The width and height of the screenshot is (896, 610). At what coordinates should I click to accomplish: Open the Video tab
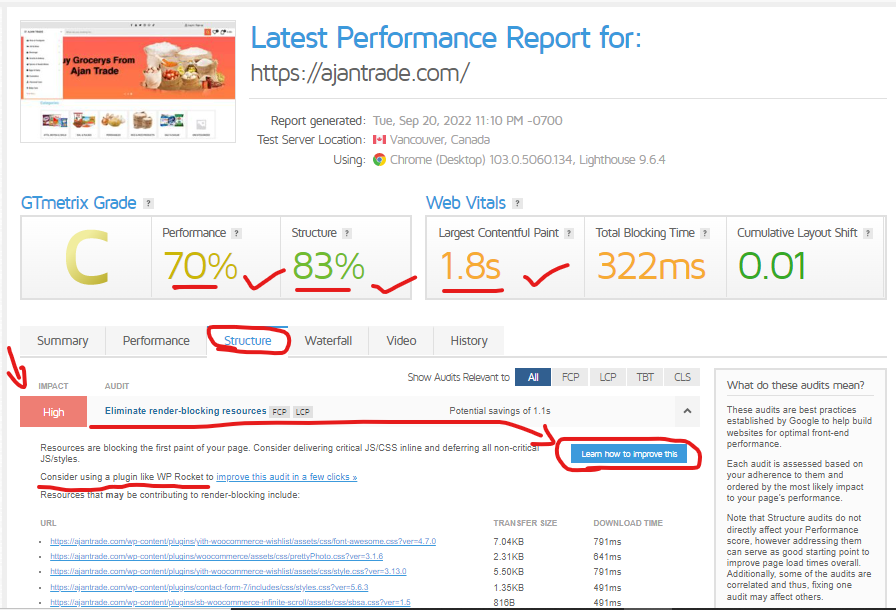(401, 341)
